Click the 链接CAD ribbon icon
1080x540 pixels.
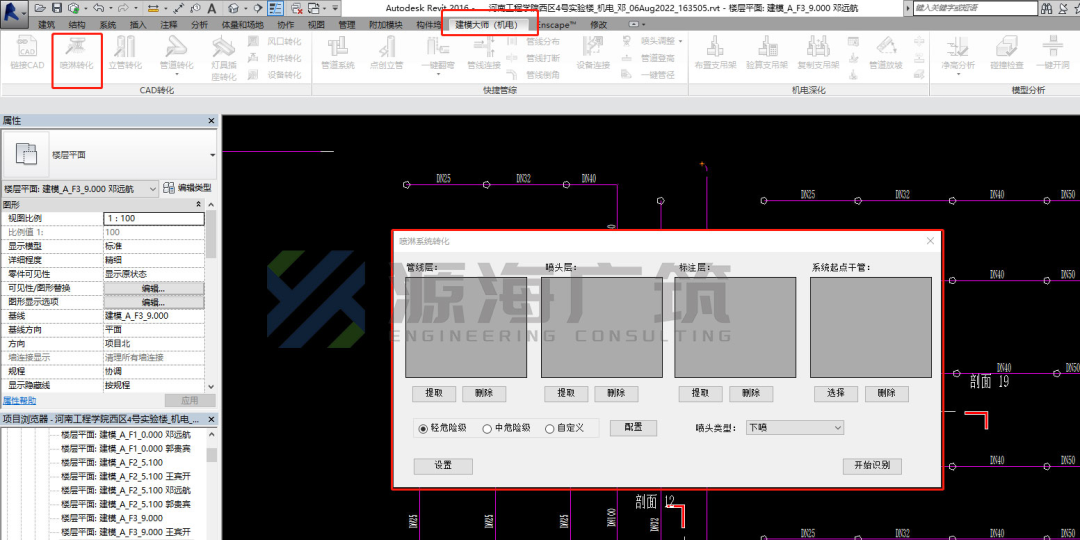27,53
